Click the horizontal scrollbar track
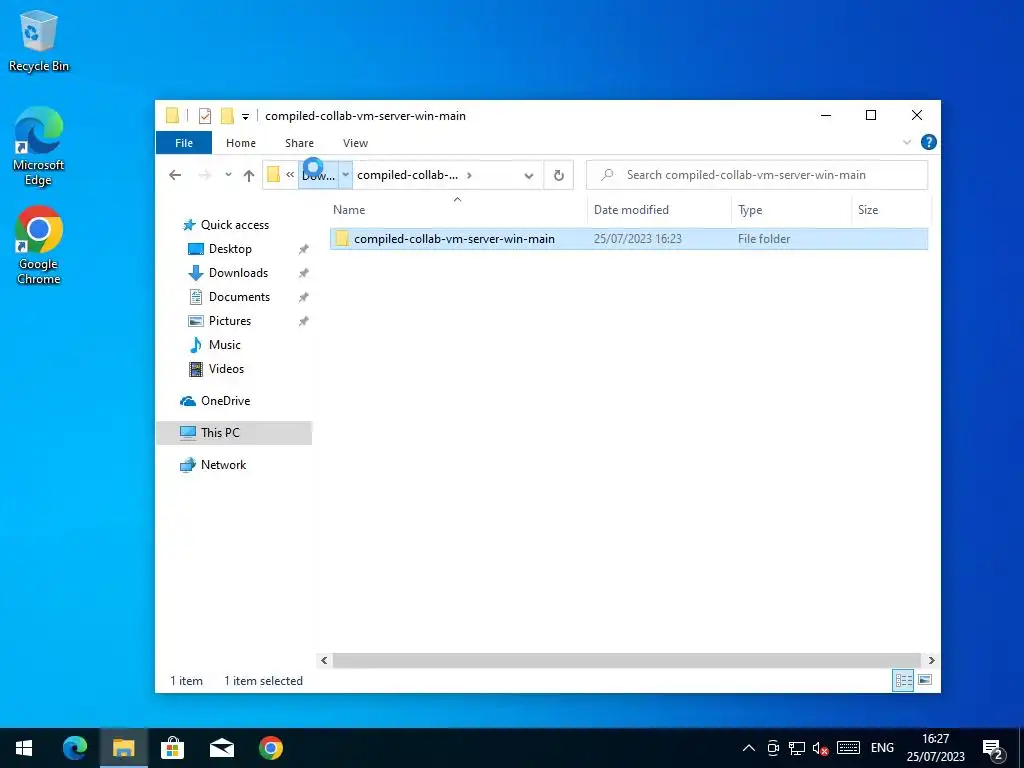This screenshot has width=1024, height=768. [x=627, y=660]
